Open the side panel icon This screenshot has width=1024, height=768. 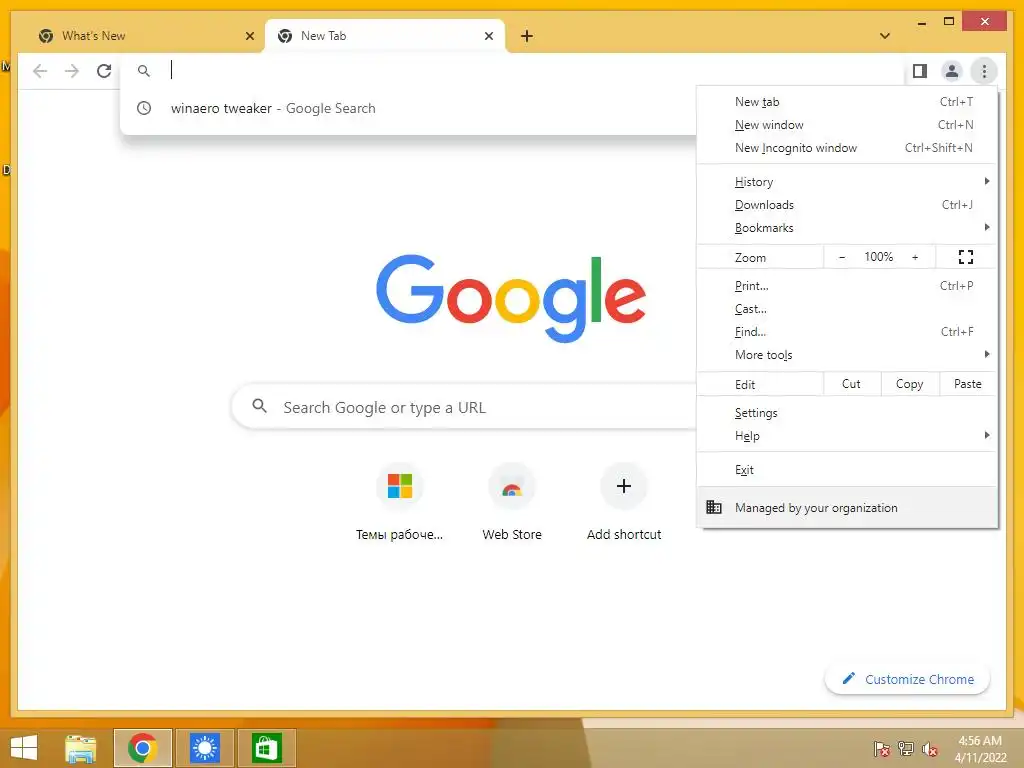click(920, 71)
